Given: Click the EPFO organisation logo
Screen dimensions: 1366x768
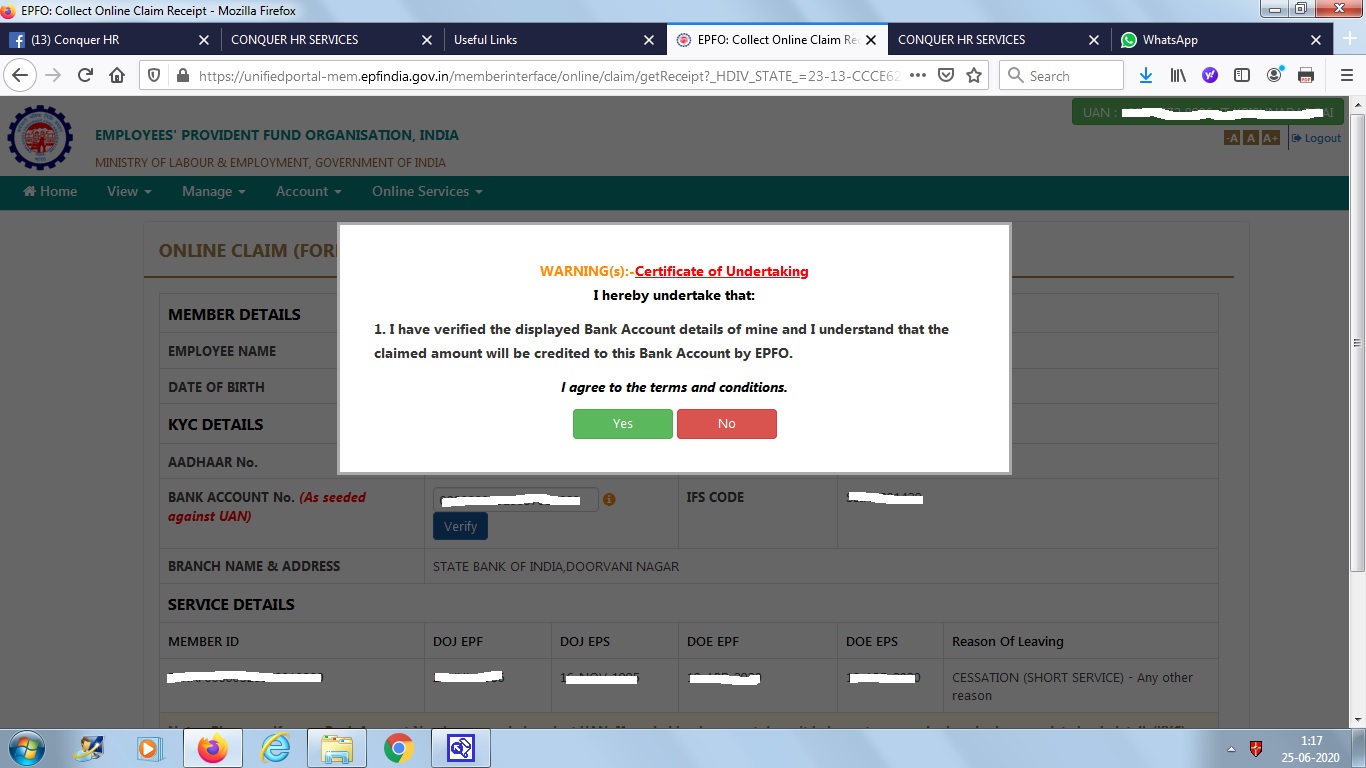Looking at the screenshot, I should point(40,138).
